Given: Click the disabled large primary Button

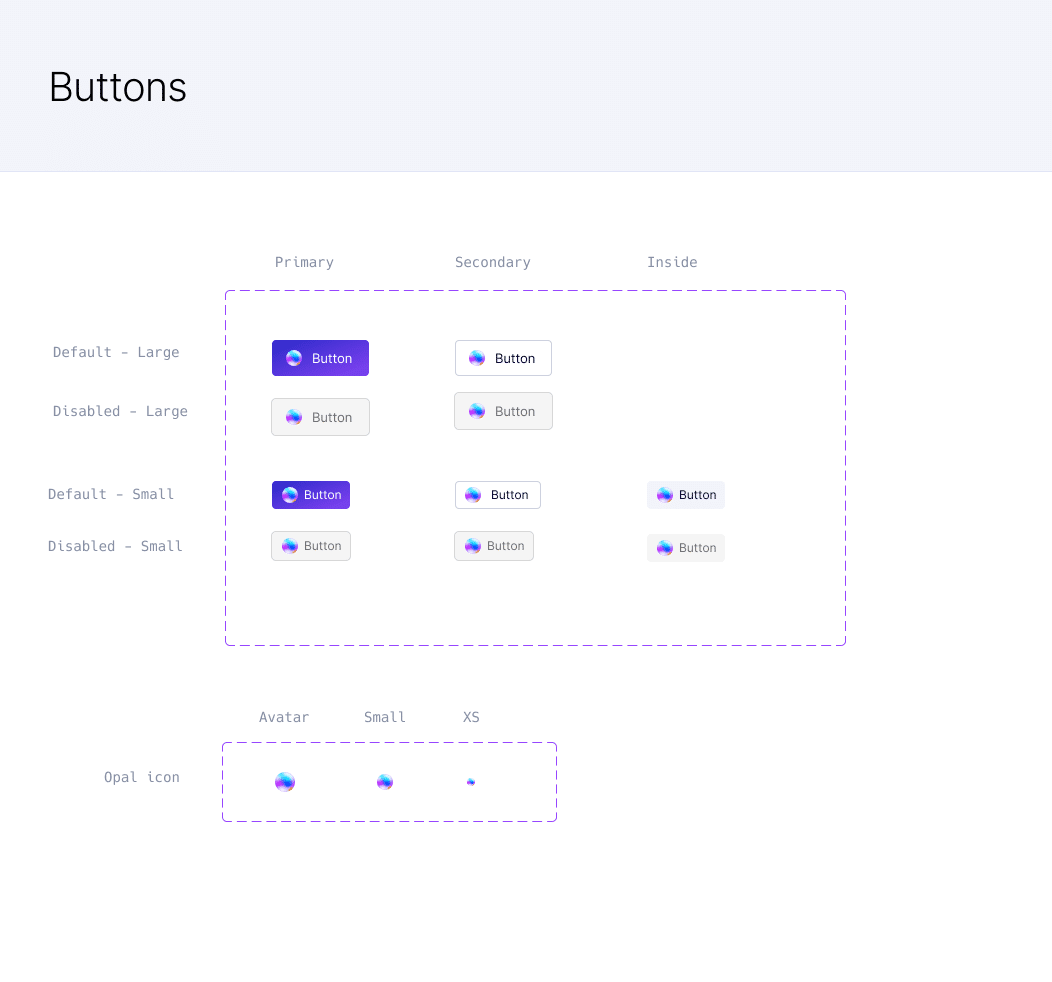Looking at the screenshot, I should (320, 417).
